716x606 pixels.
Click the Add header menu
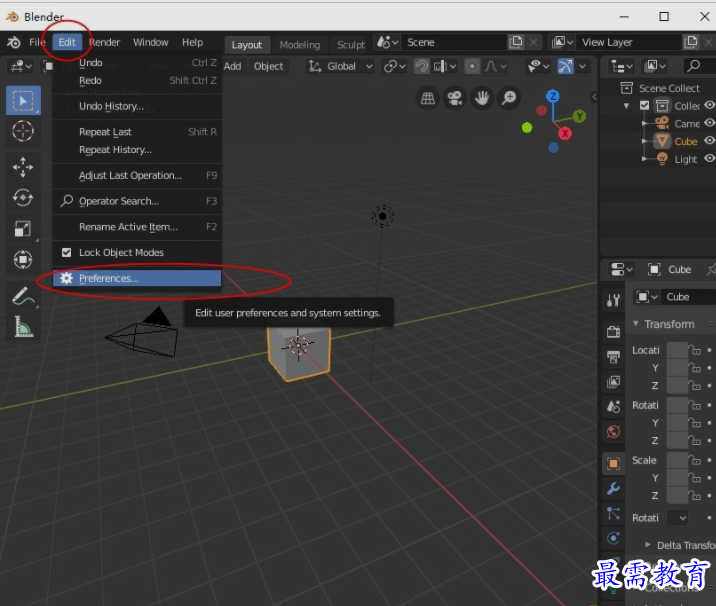(232, 67)
